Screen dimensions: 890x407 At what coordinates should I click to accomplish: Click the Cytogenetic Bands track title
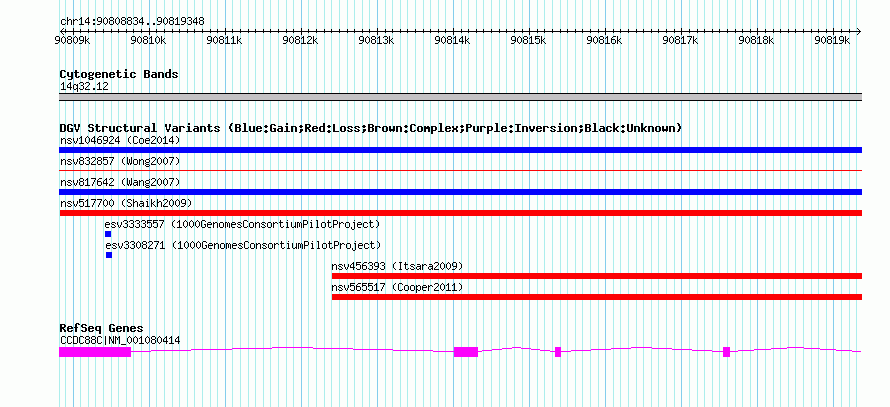(x=119, y=74)
